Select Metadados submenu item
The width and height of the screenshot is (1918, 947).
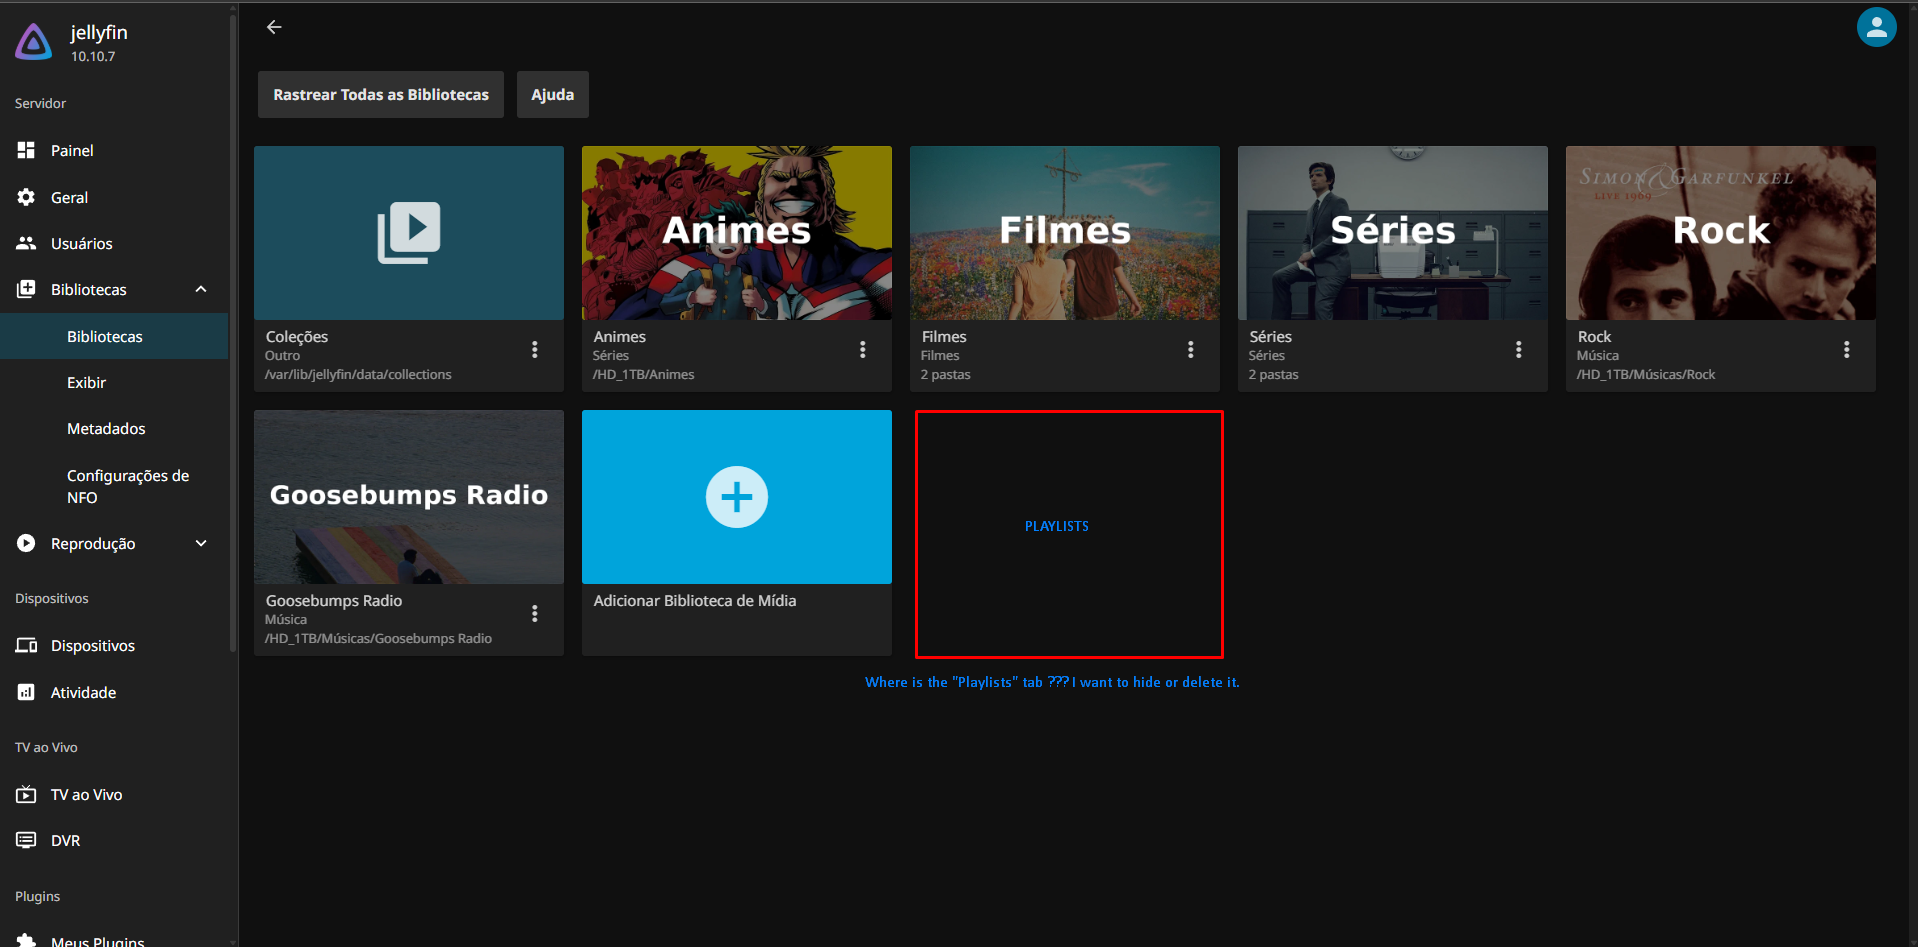106,429
